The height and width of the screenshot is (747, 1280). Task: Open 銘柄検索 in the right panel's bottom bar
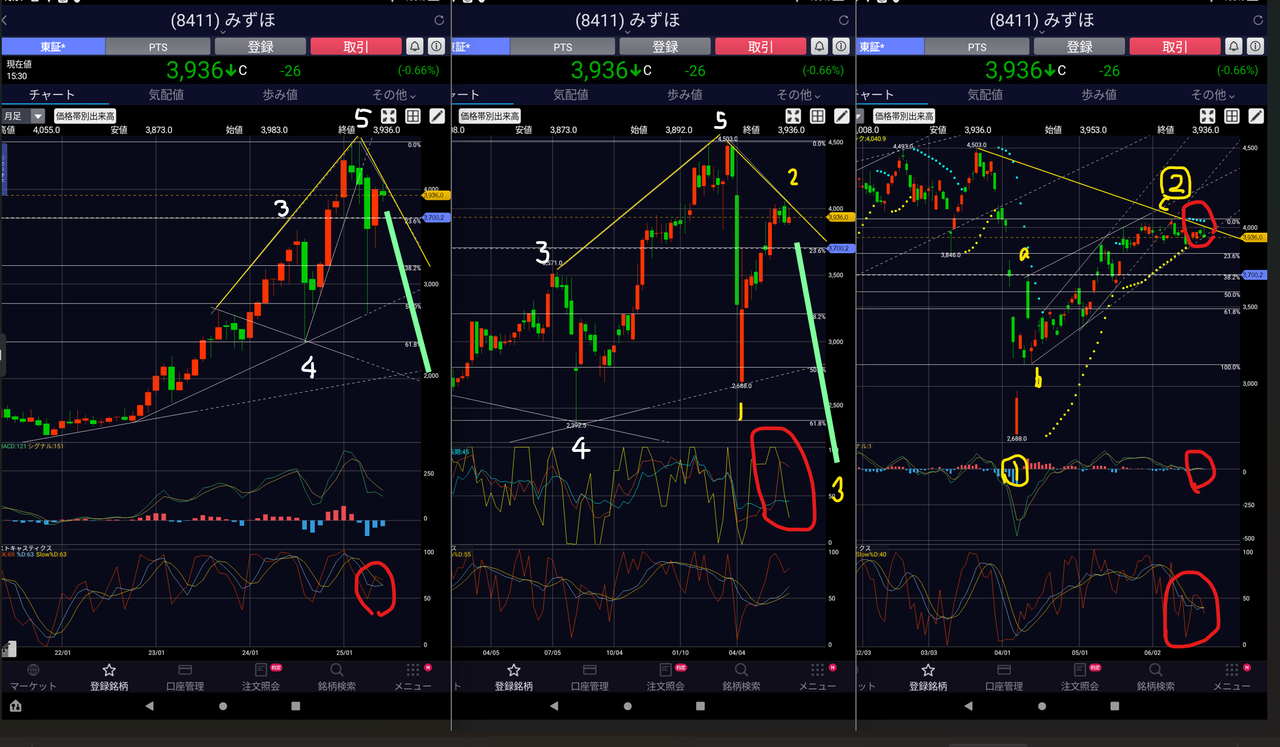pyautogui.click(x=1156, y=677)
